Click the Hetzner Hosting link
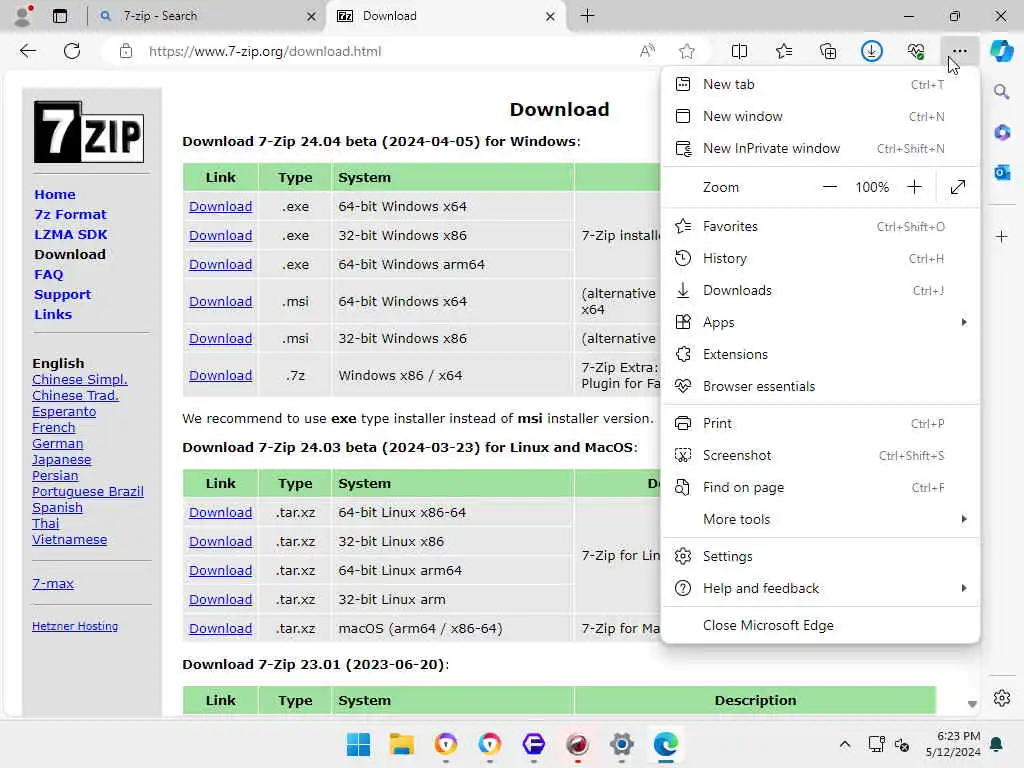1024x768 pixels. [75, 626]
